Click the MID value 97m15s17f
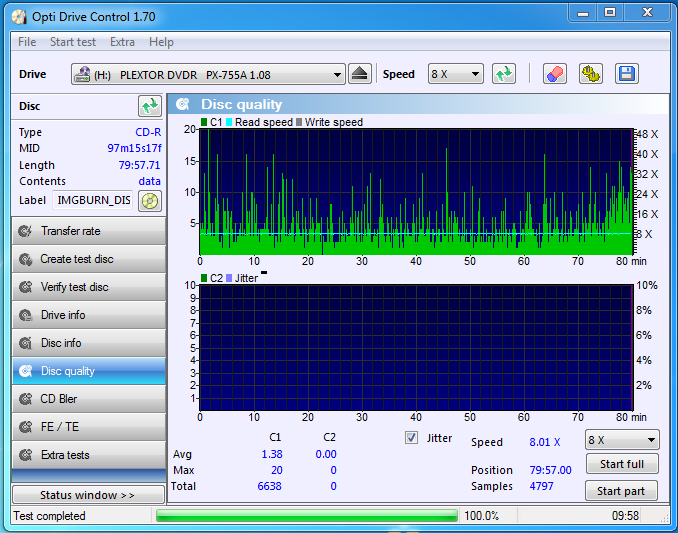Screen dimensions: 678x533 pos(134,148)
